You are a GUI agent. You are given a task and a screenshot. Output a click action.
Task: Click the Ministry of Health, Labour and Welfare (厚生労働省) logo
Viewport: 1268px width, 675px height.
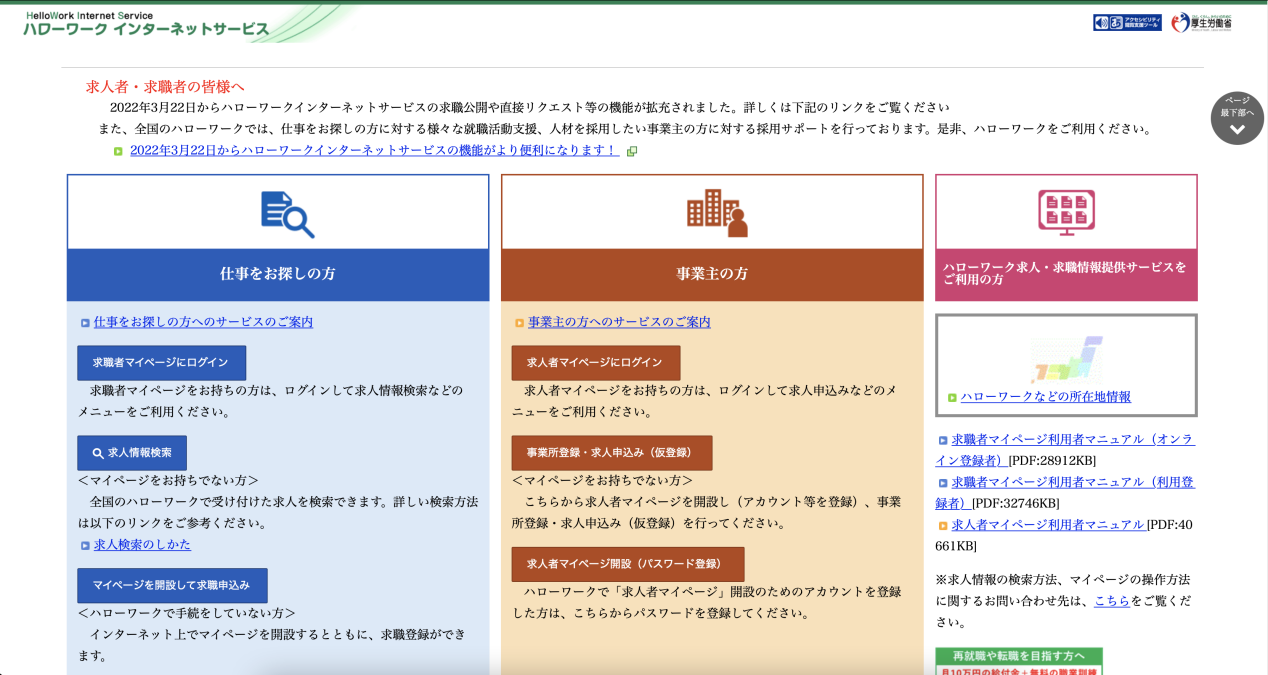1201,22
